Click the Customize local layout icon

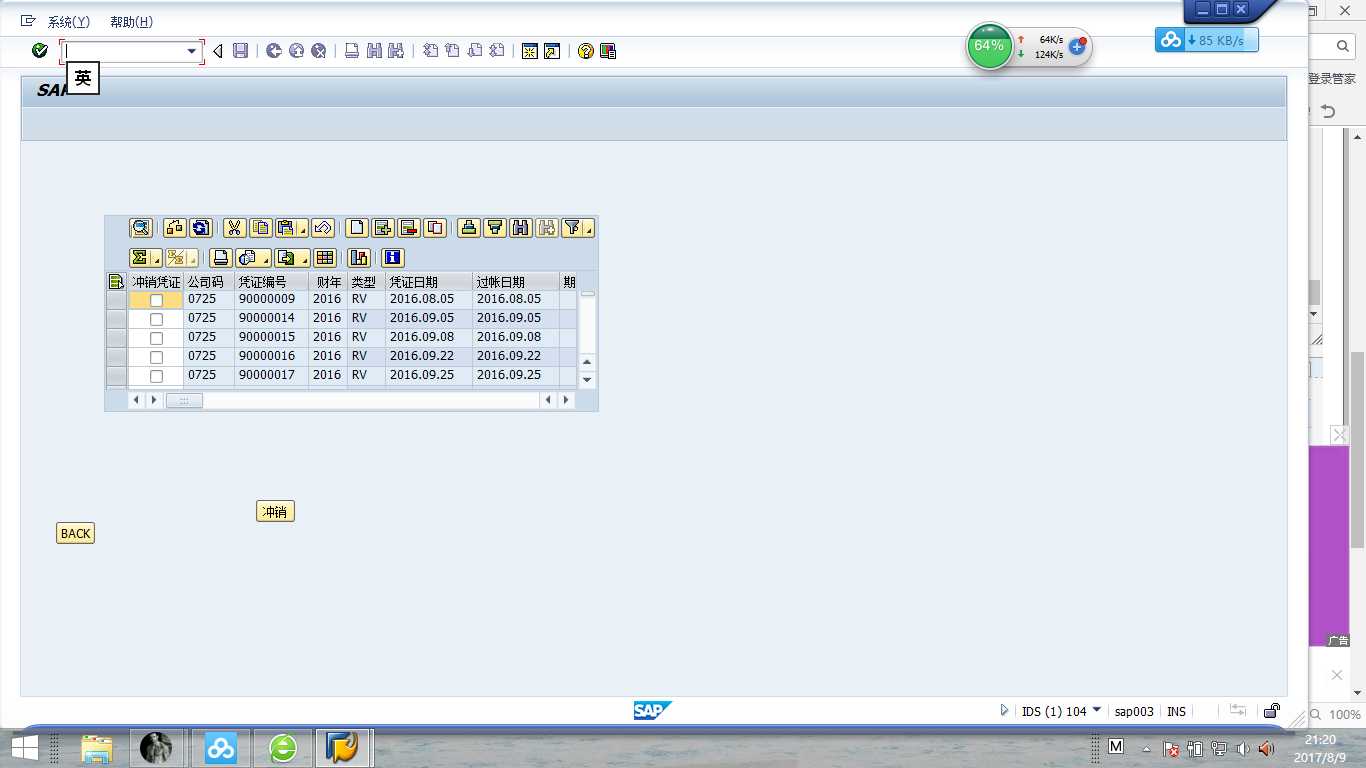pyautogui.click(x=608, y=51)
